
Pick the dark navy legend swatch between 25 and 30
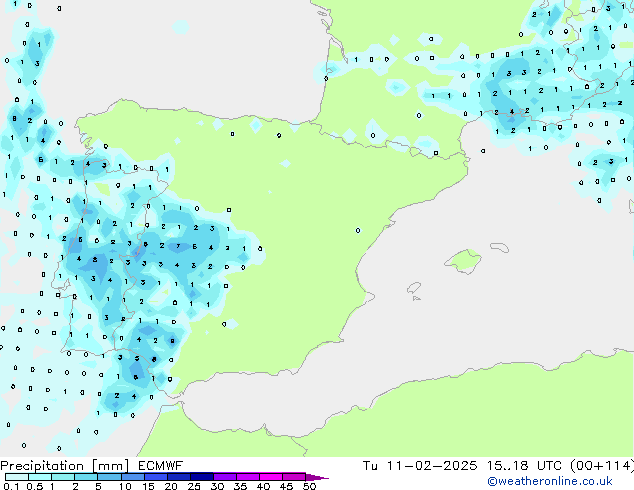(x=202, y=477)
